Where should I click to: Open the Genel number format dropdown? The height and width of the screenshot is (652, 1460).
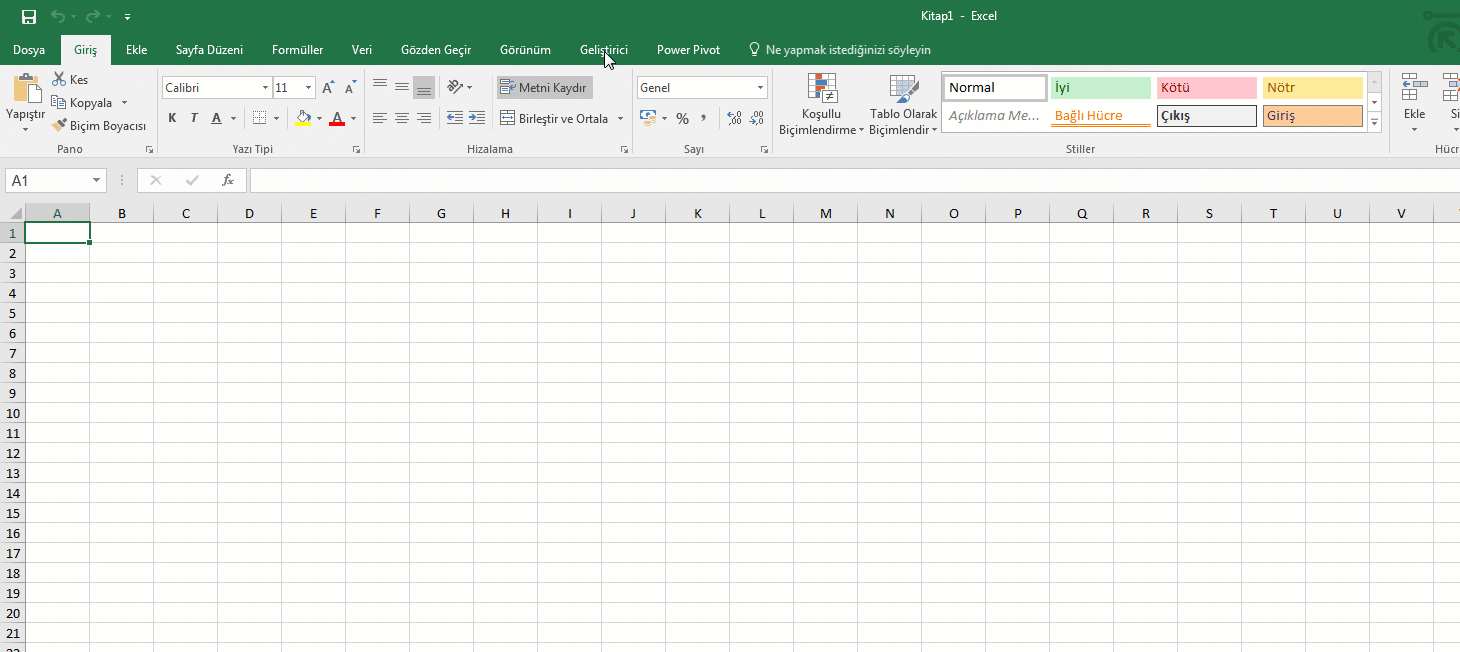point(760,88)
